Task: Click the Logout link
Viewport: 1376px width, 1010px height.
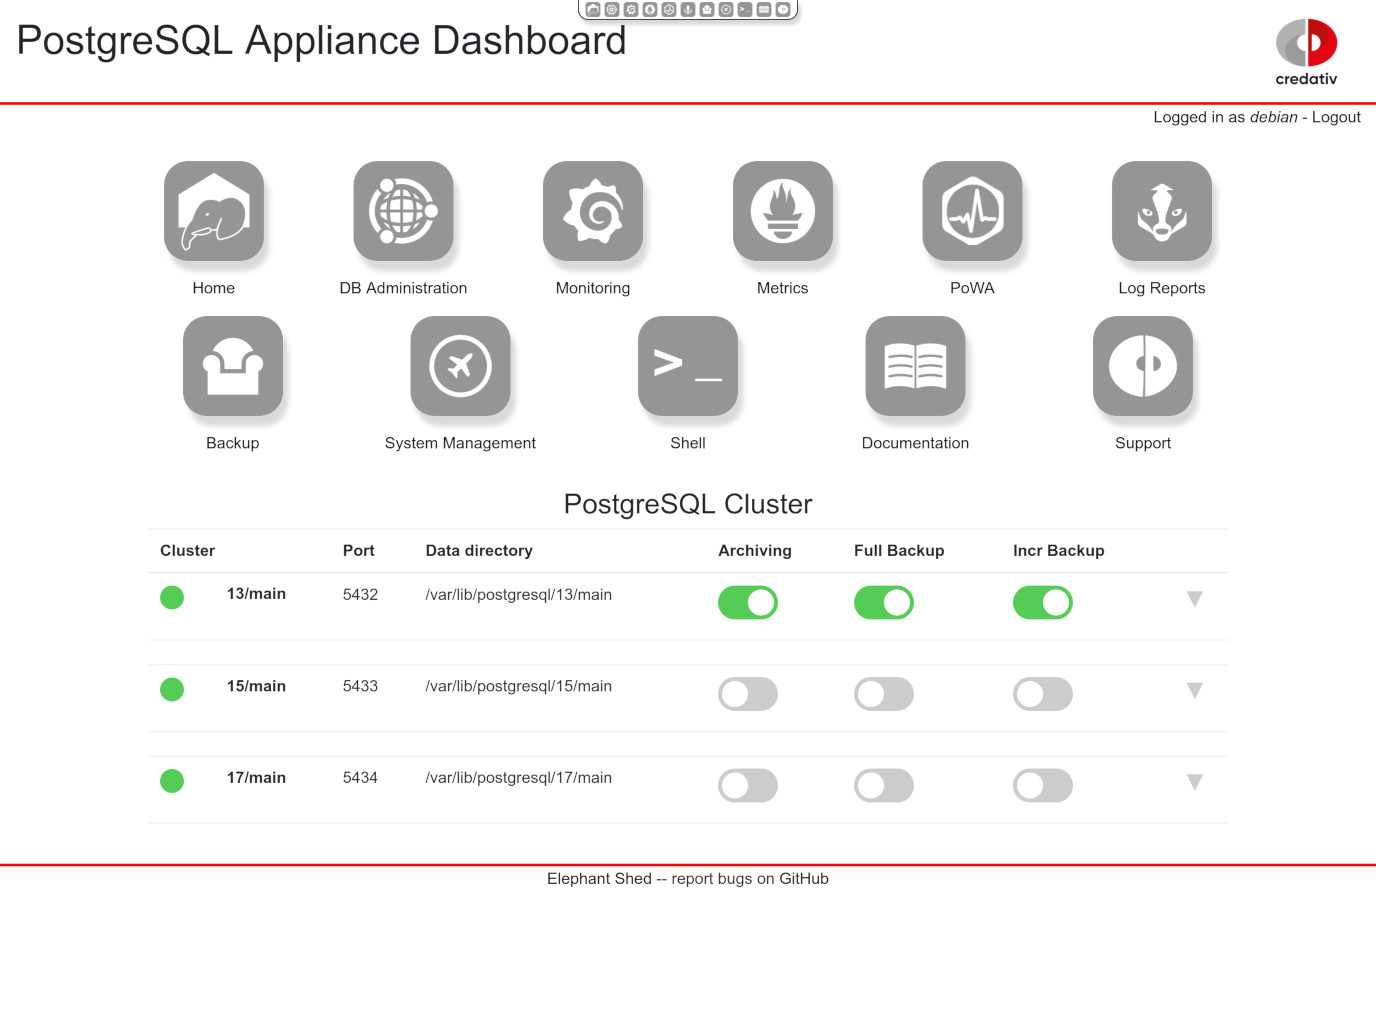Action: pyautogui.click(x=1336, y=117)
